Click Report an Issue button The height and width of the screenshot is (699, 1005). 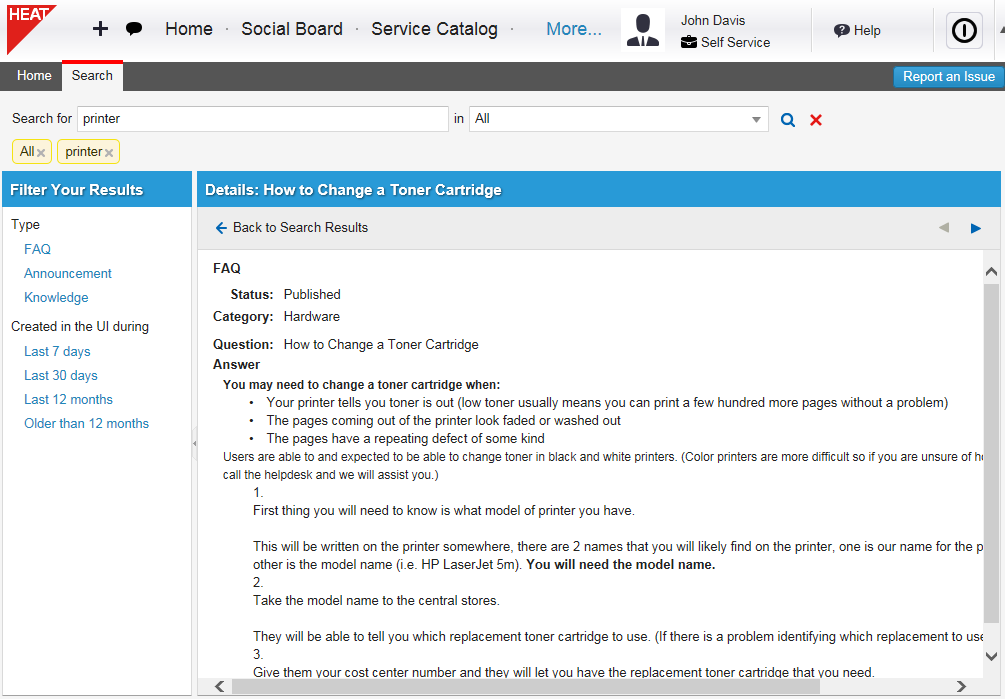click(x=949, y=77)
